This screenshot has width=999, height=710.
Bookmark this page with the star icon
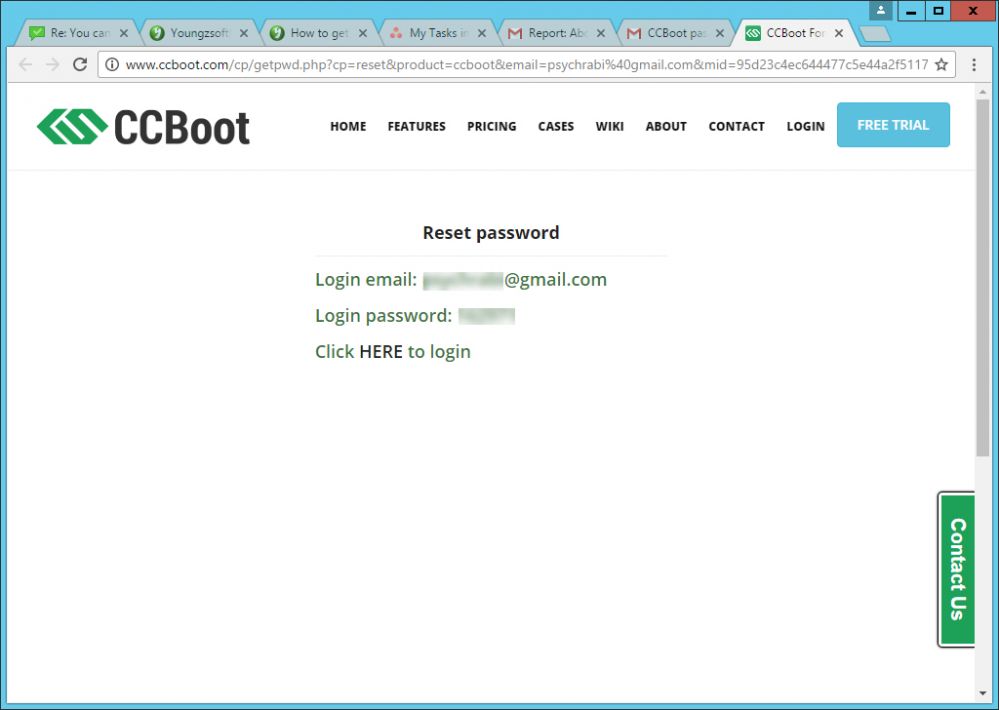pyautogui.click(x=941, y=64)
